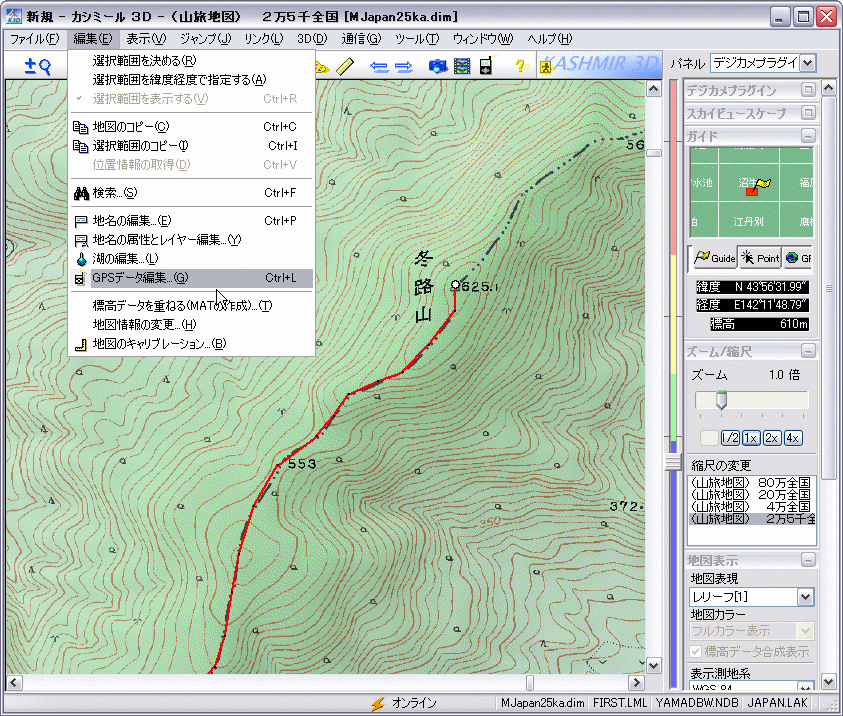The height and width of the screenshot is (716, 843).
Task: Click the 625 summit point on the map
Action: 455,284
